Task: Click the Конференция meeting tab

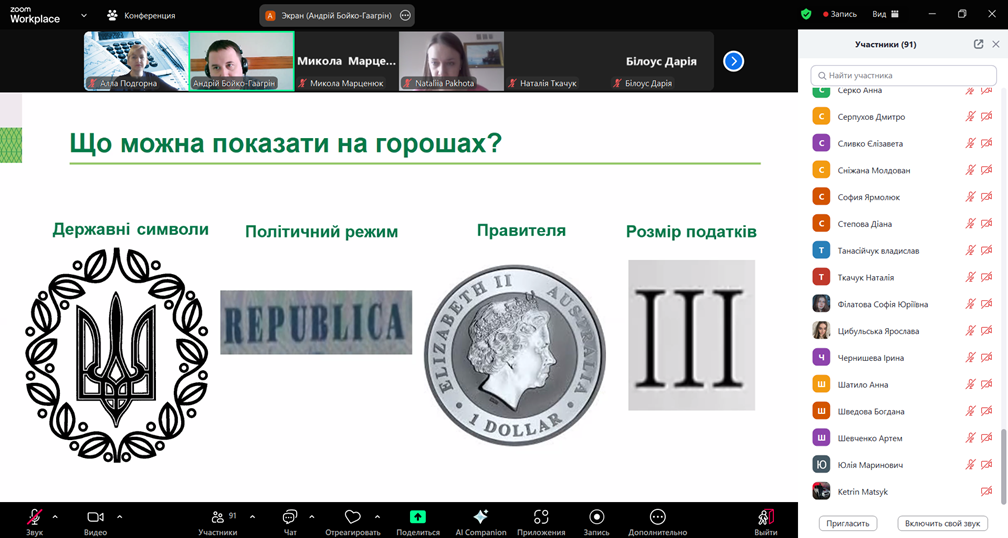Action: click(141, 15)
